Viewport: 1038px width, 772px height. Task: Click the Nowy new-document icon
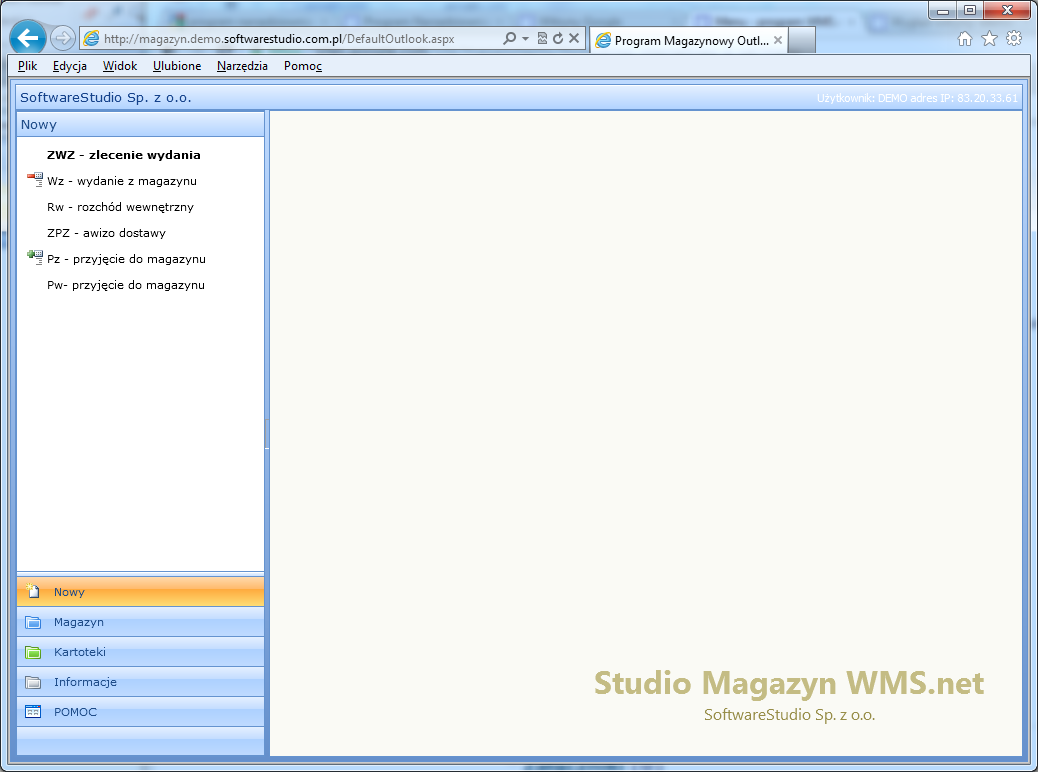[32, 591]
